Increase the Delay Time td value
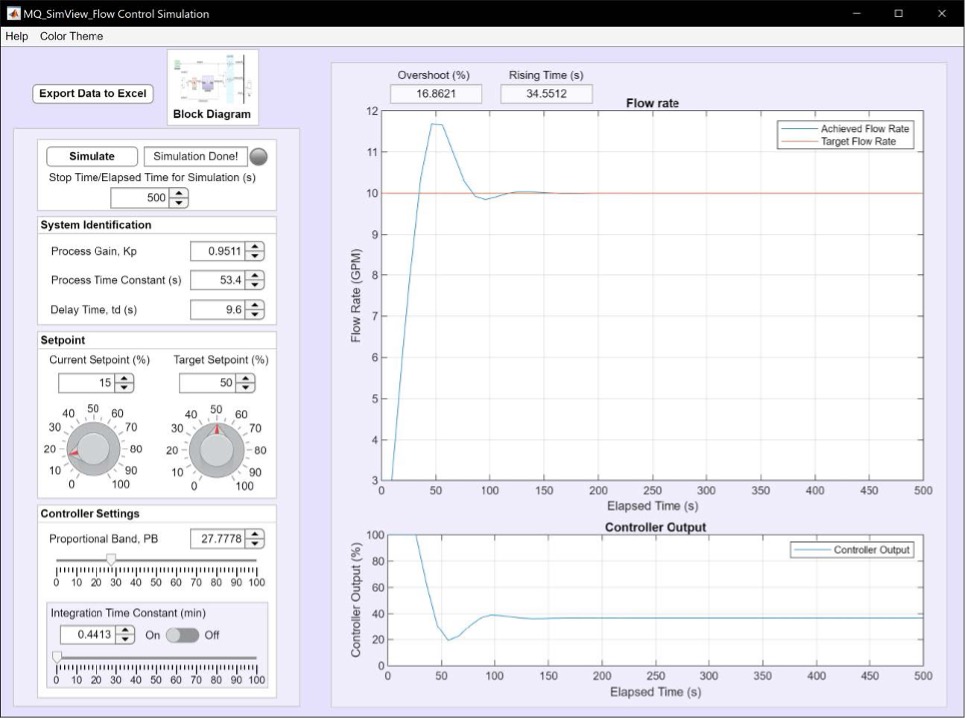The image size is (967, 721). pos(255,305)
